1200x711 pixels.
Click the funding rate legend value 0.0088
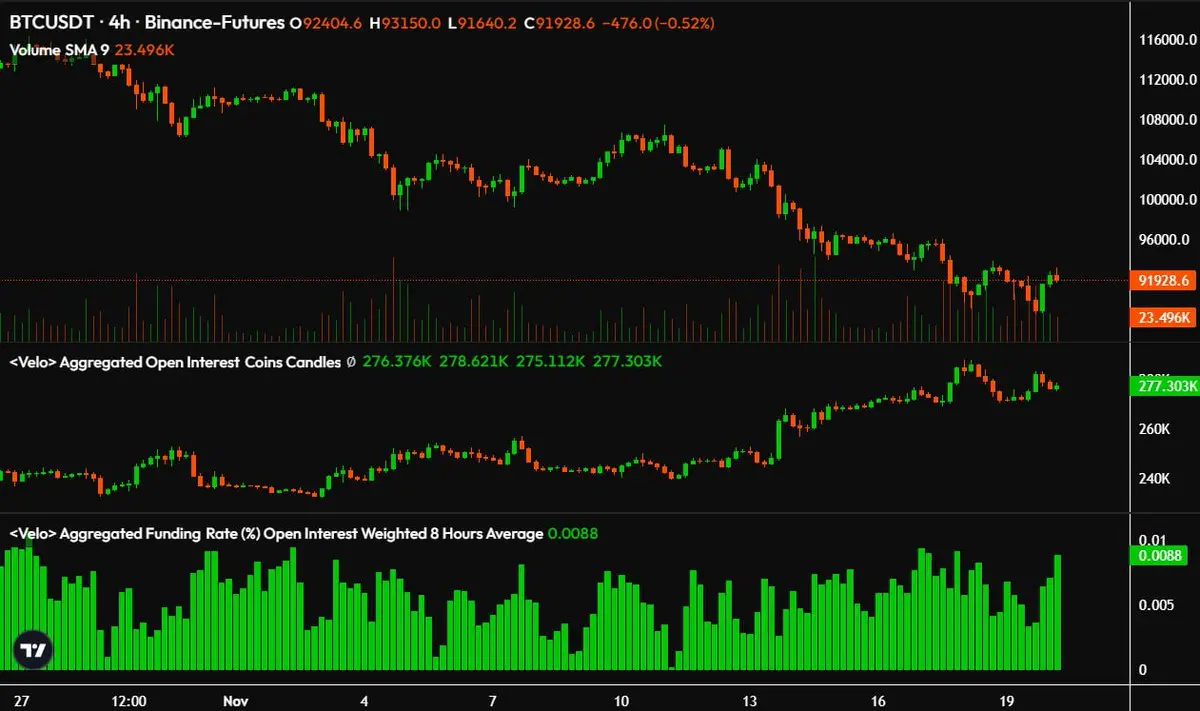click(573, 534)
